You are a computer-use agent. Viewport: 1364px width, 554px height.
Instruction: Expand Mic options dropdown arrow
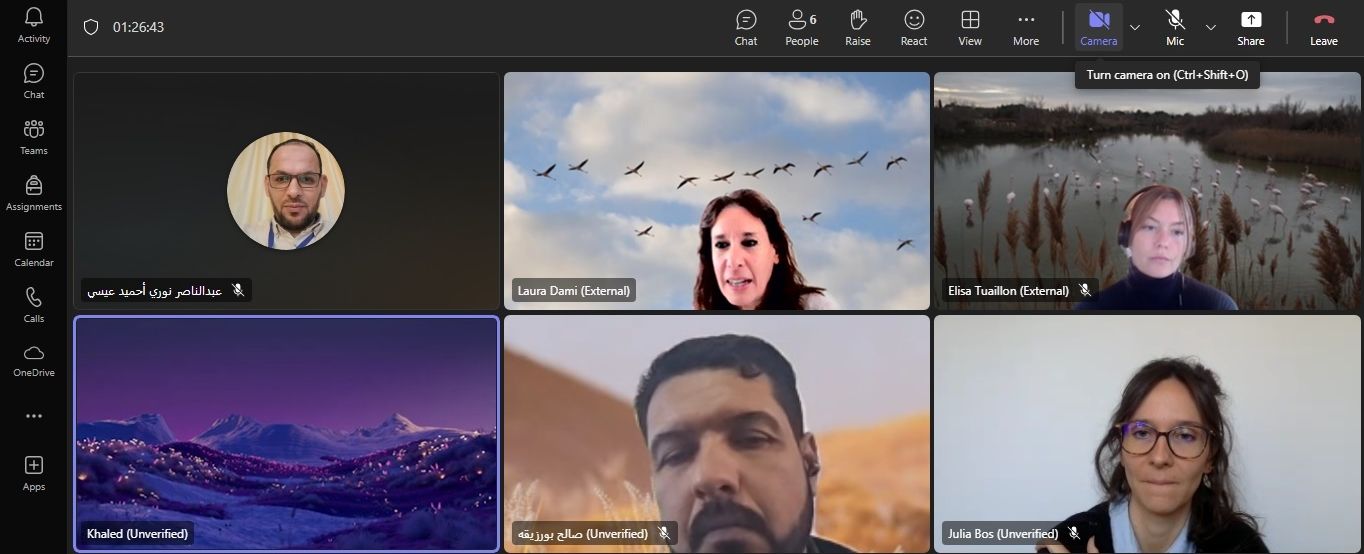pos(1211,27)
